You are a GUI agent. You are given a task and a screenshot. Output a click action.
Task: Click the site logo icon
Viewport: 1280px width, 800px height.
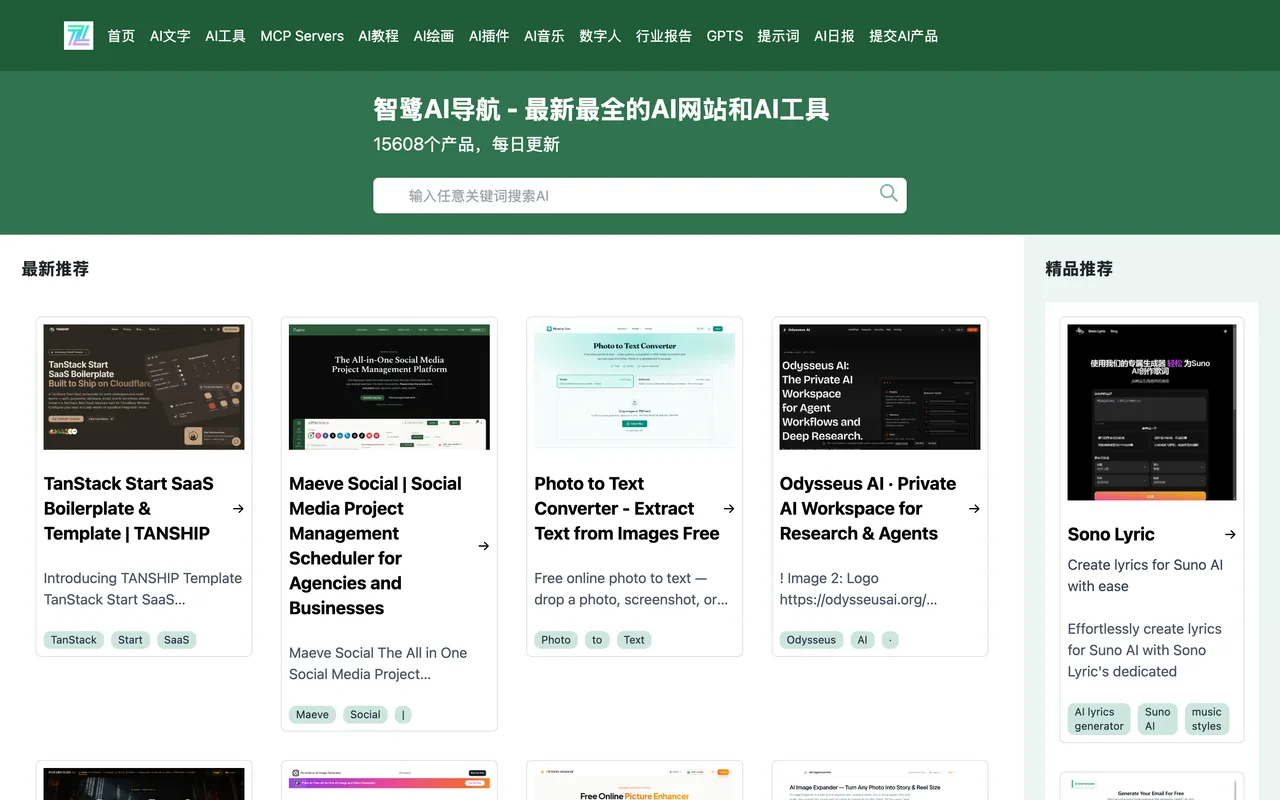[78, 36]
